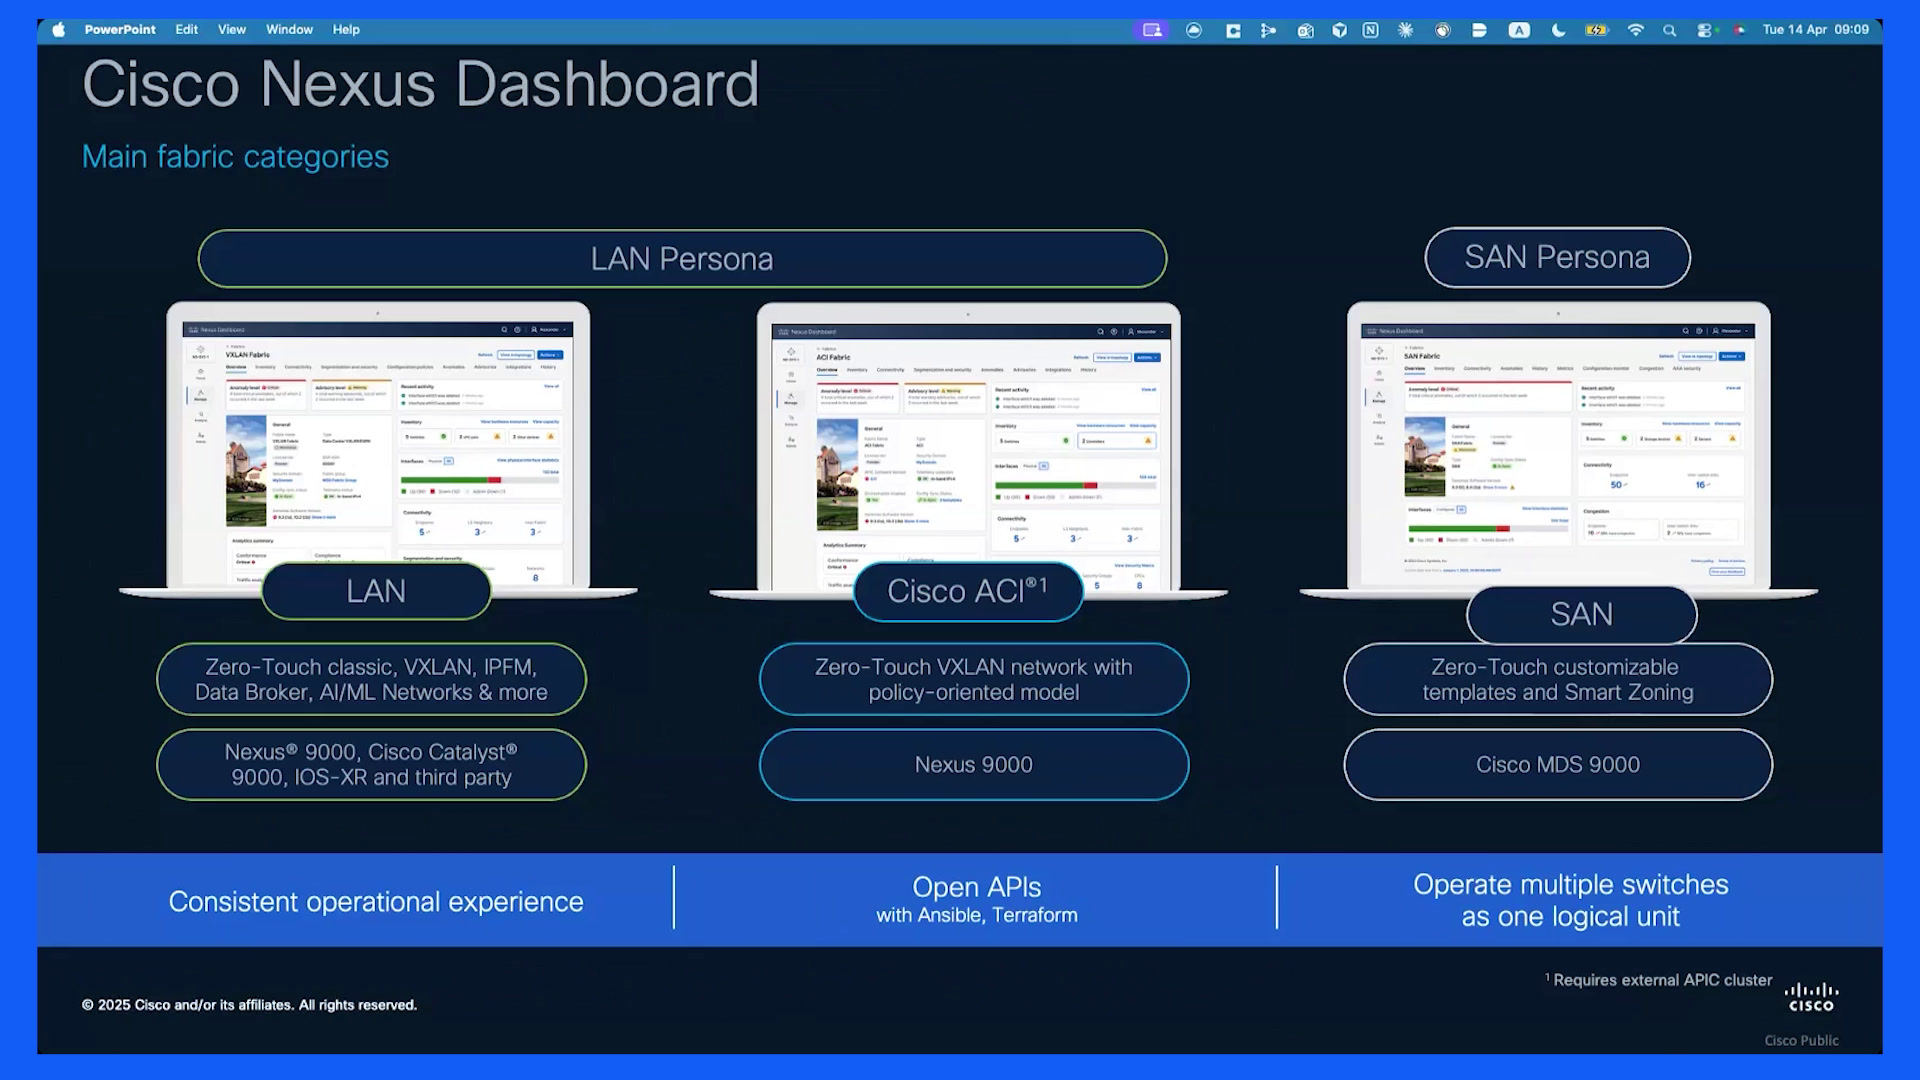Open the 3D cube menu bar icon
This screenshot has height=1080, width=1920.
1339,30
